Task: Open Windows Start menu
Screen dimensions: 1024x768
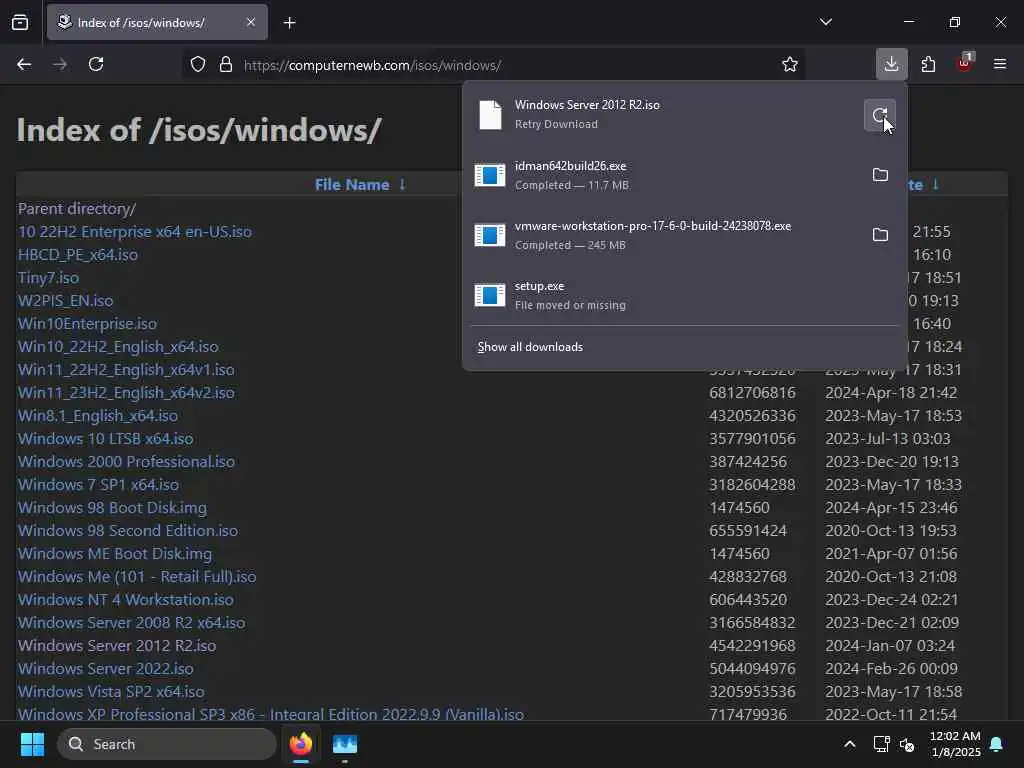Action: (x=32, y=744)
